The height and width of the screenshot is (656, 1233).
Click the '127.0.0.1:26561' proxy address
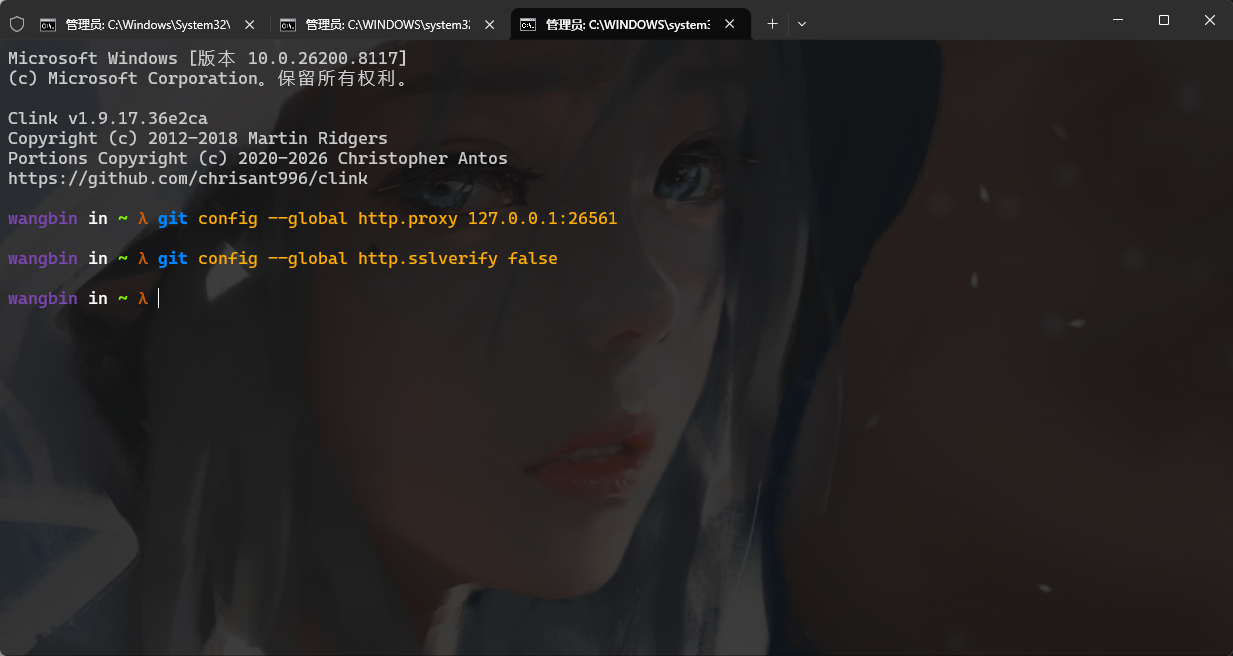543,219
